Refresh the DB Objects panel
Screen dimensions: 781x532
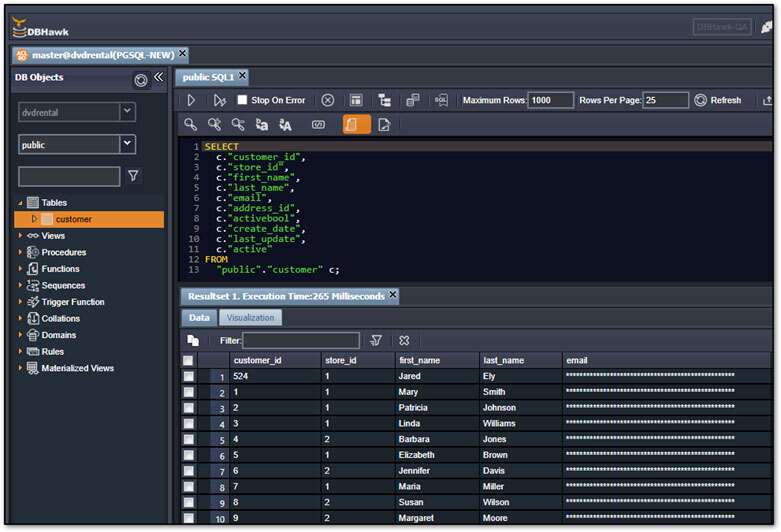(x=141, y=79)
